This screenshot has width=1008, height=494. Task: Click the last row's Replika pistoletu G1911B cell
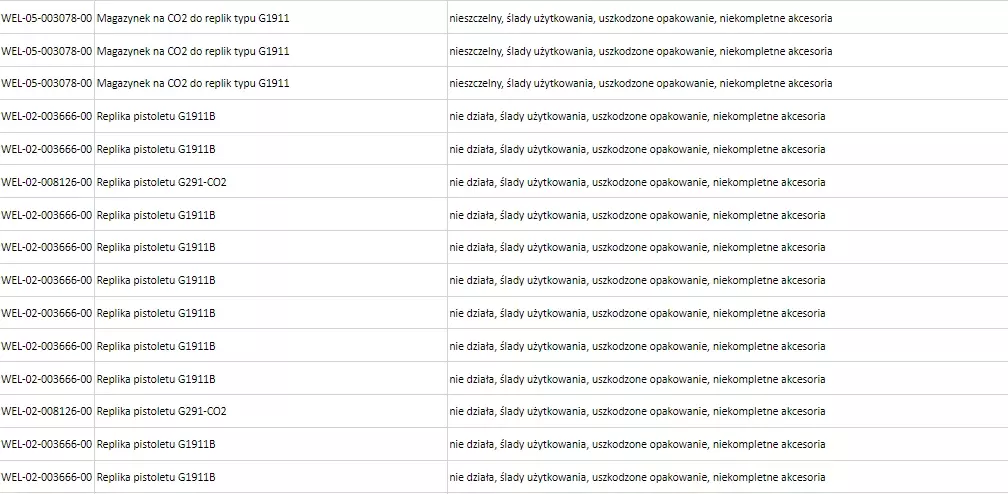156,477
